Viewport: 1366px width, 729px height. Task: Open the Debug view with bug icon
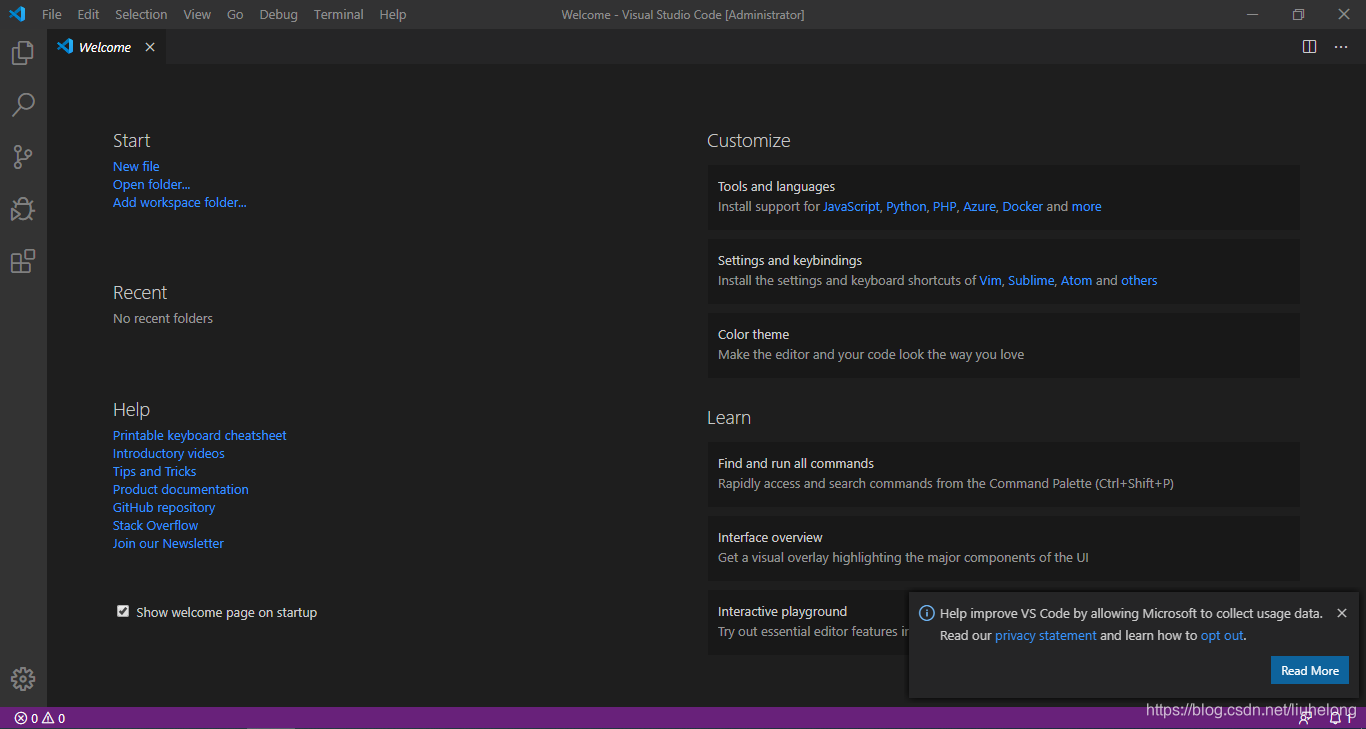coord(23,209)
